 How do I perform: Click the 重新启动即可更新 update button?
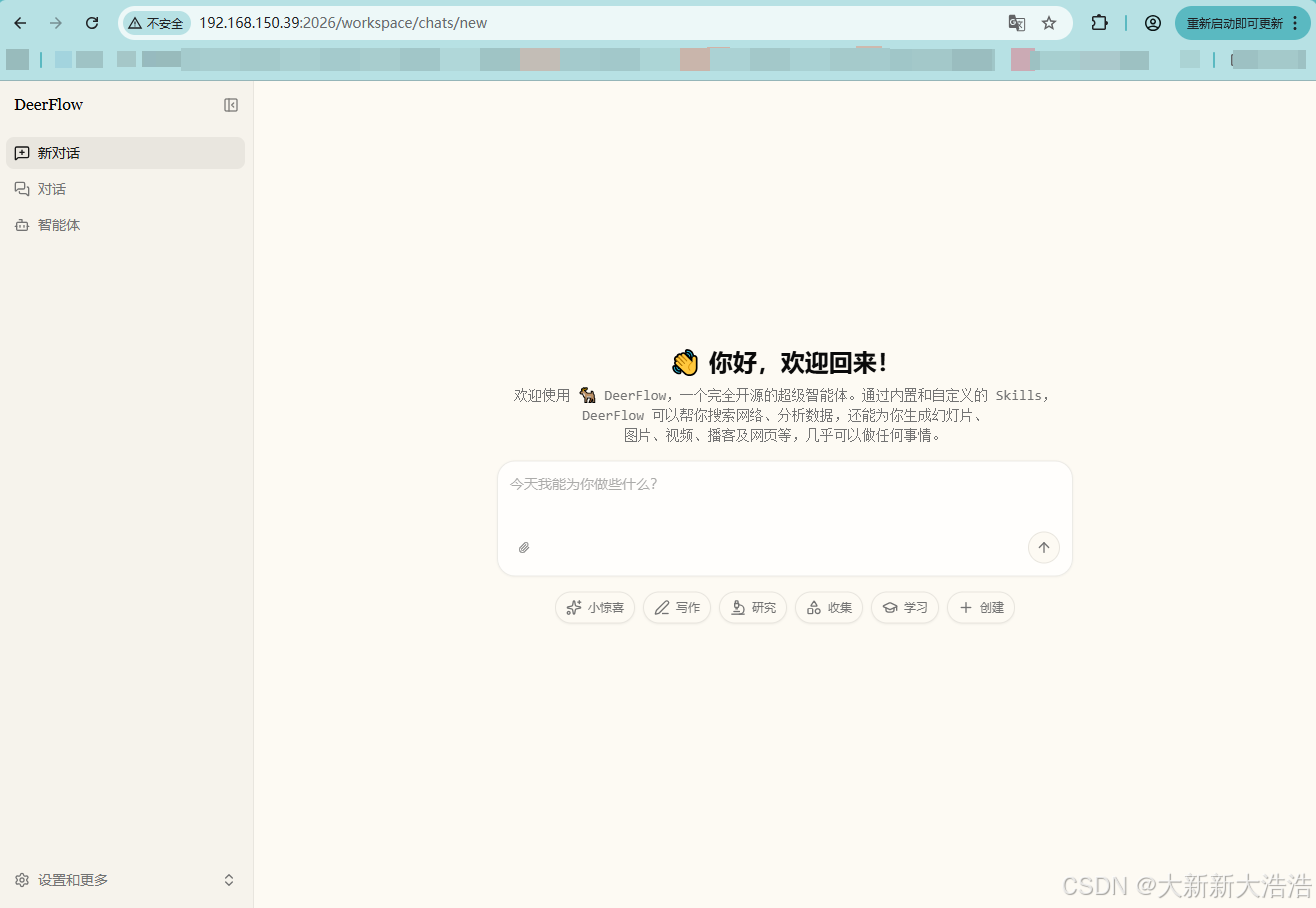(x=1234, y=23)
